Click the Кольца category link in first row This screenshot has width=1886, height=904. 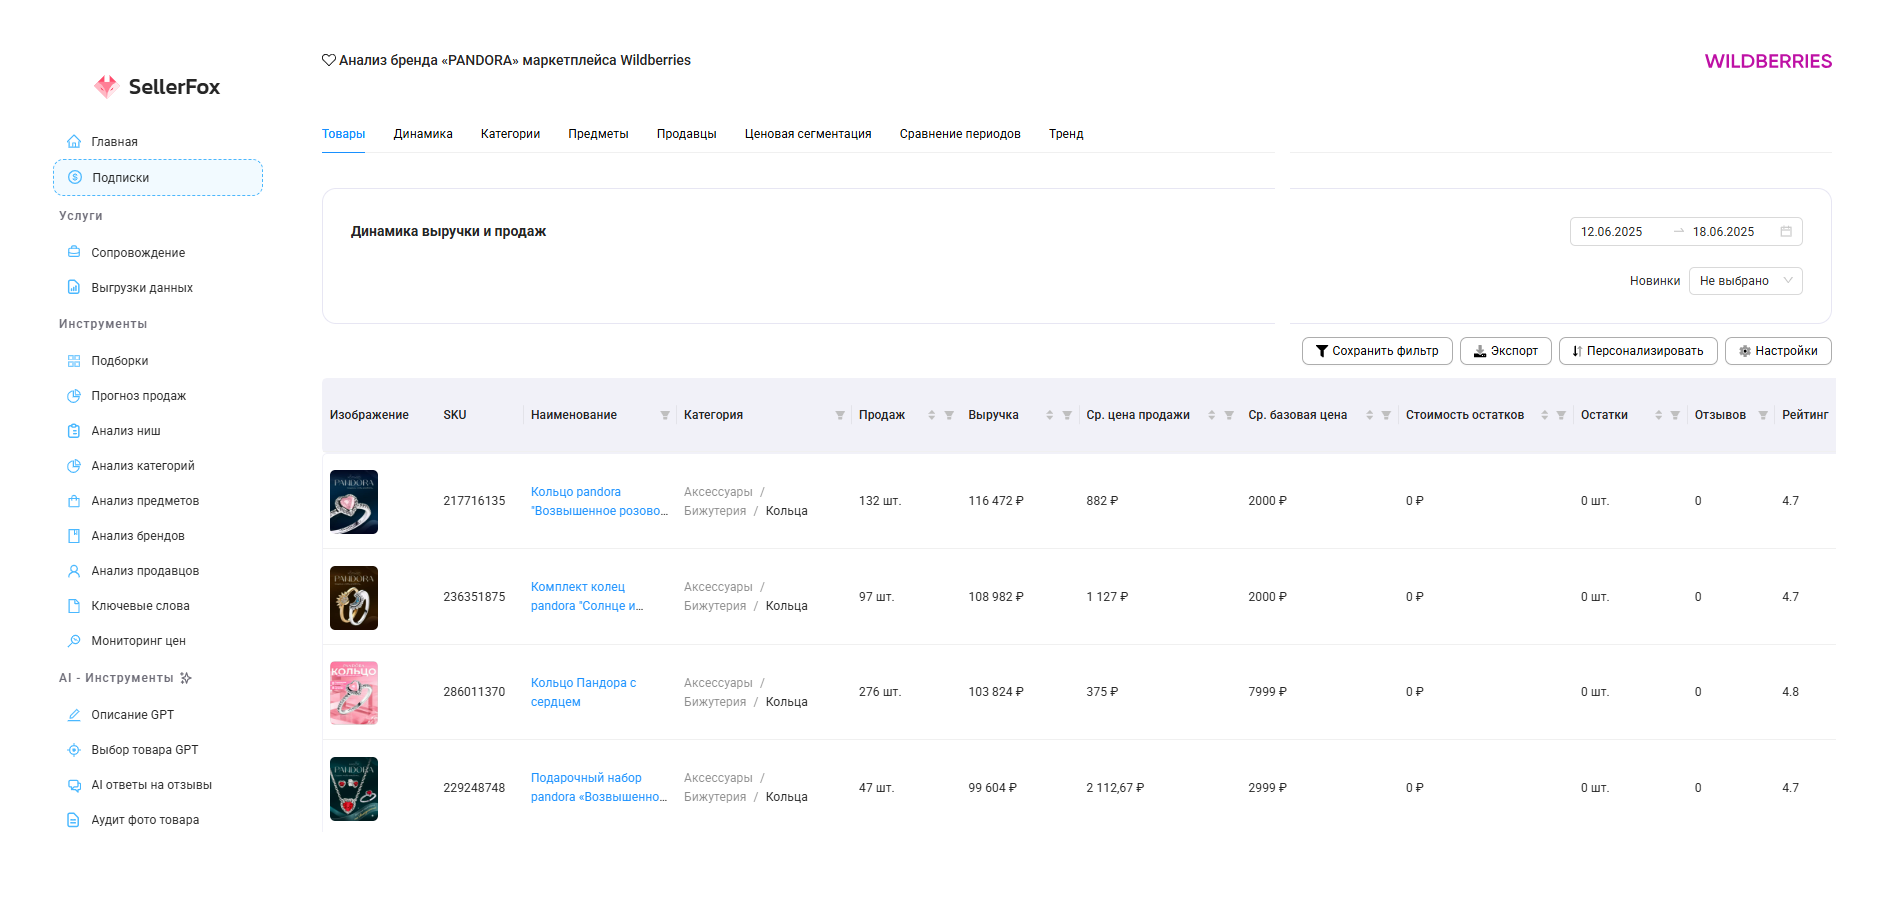point(786,511)
